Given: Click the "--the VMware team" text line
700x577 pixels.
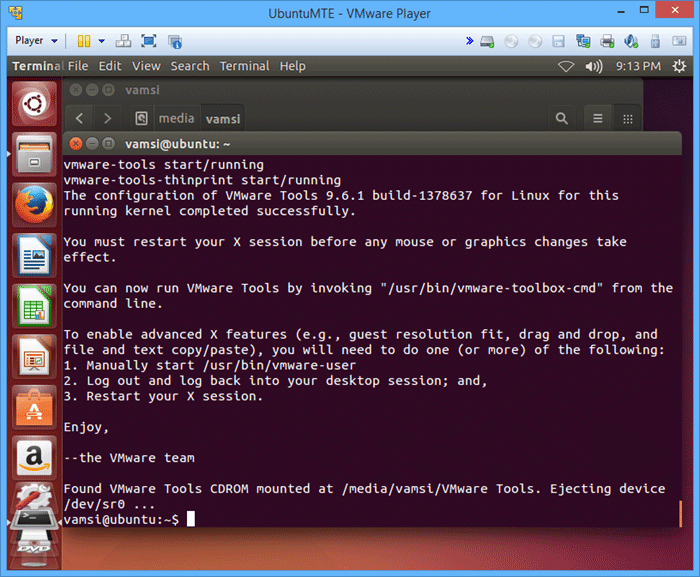Looking at the screenshot, I should click(x=129, y=458).
